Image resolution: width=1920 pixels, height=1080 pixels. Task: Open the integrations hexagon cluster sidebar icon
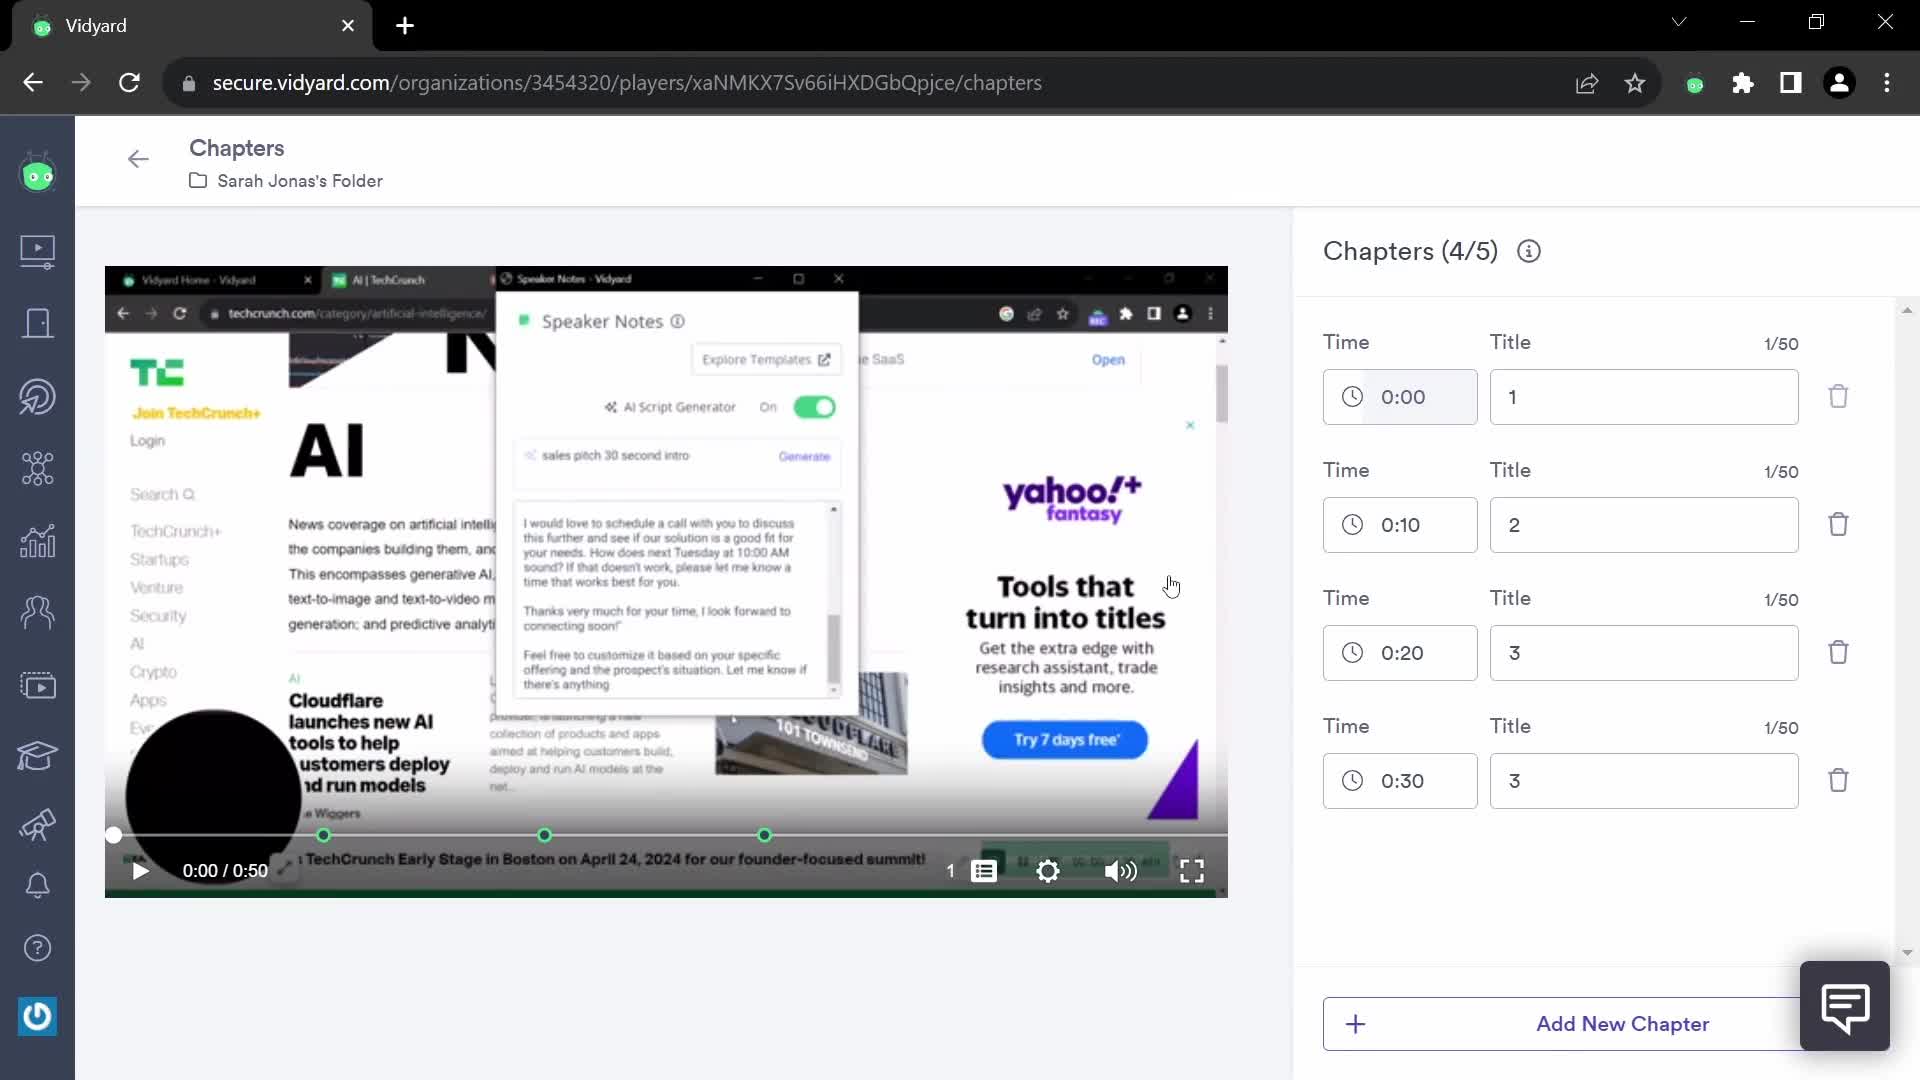click(x=37, y=468)
